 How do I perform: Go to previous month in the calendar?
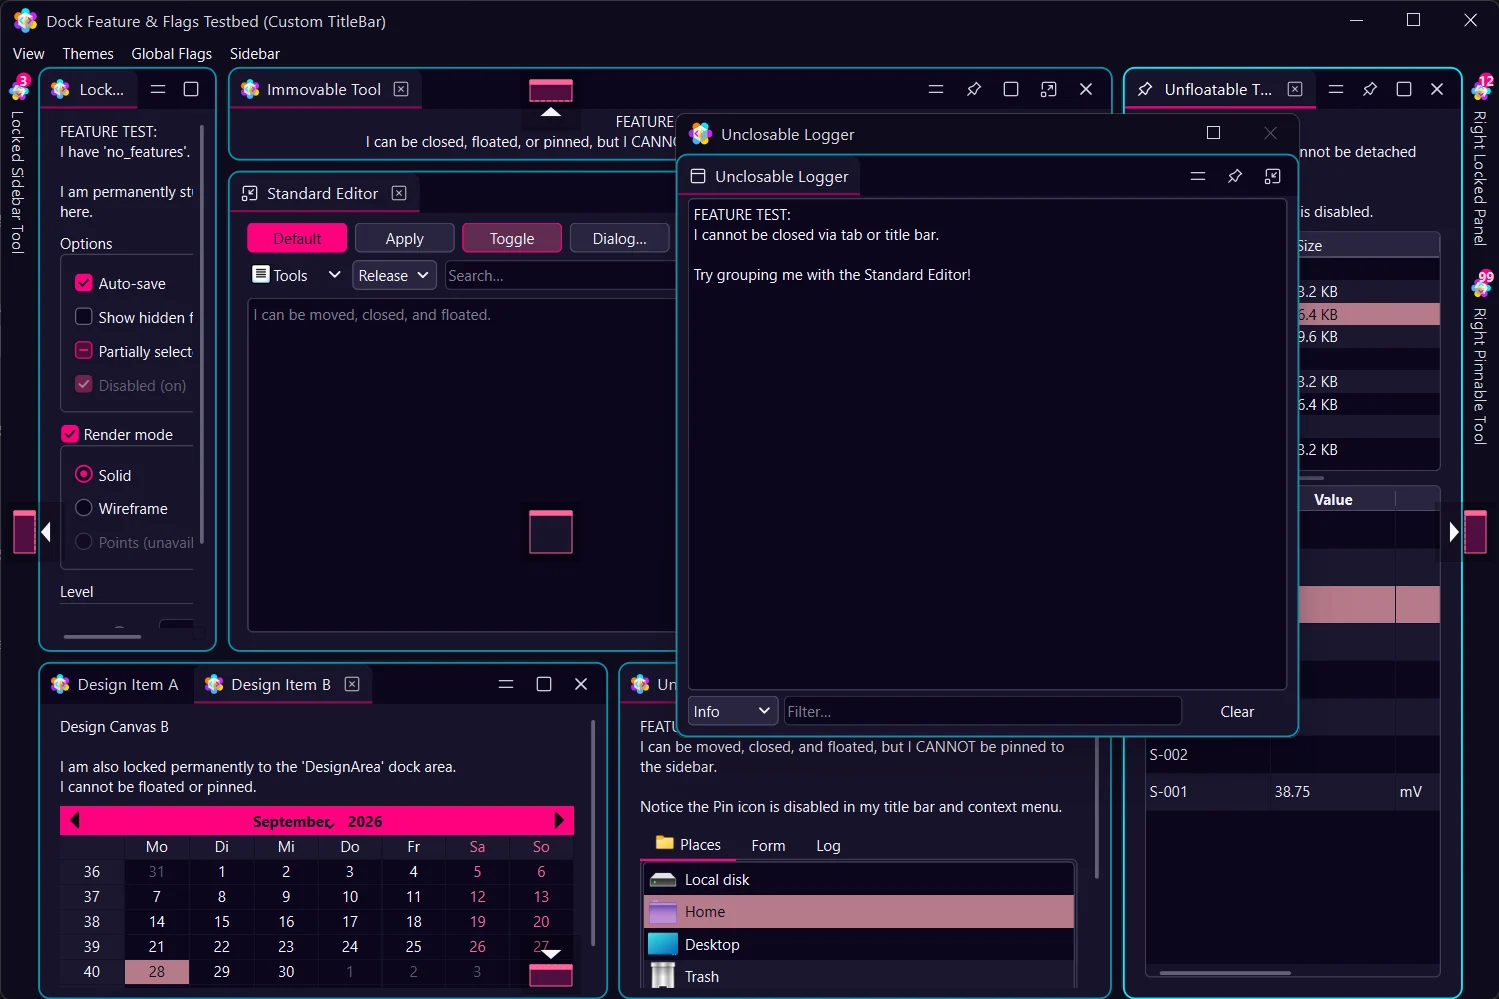(x=74, y=821)
